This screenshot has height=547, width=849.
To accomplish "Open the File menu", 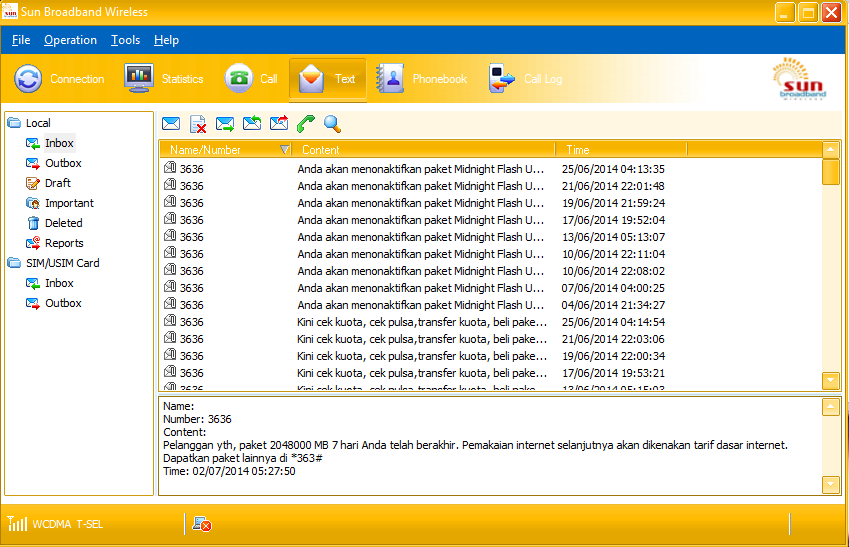I will [x=21, y=40].
